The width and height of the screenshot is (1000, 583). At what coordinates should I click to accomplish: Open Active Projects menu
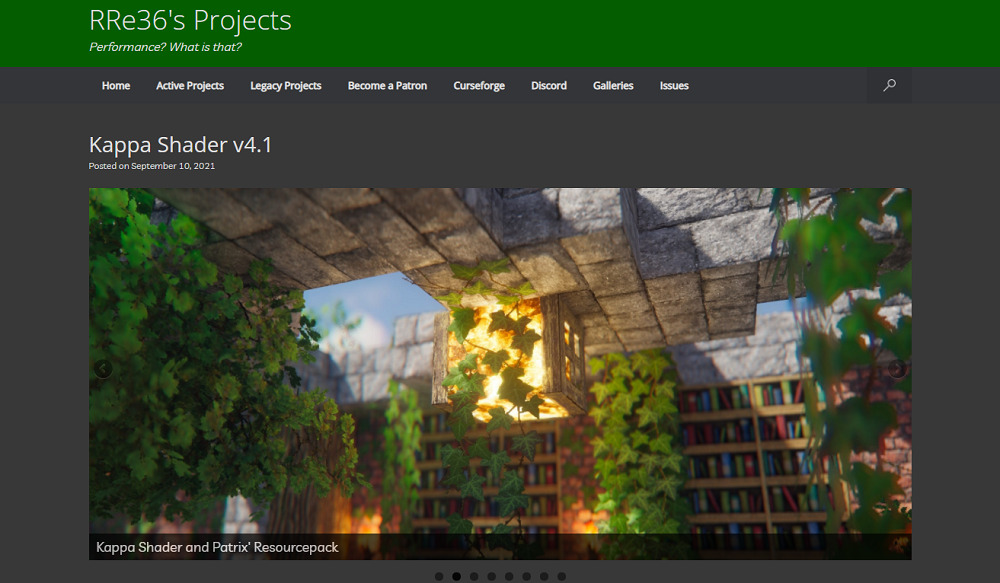190,85
